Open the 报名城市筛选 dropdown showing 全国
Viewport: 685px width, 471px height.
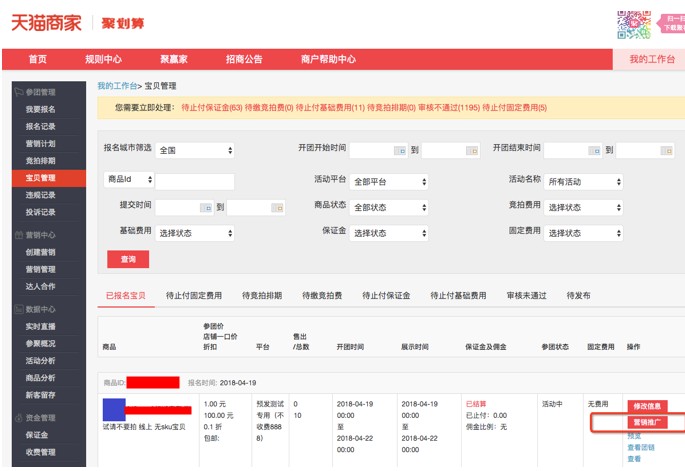coord(196,151)
